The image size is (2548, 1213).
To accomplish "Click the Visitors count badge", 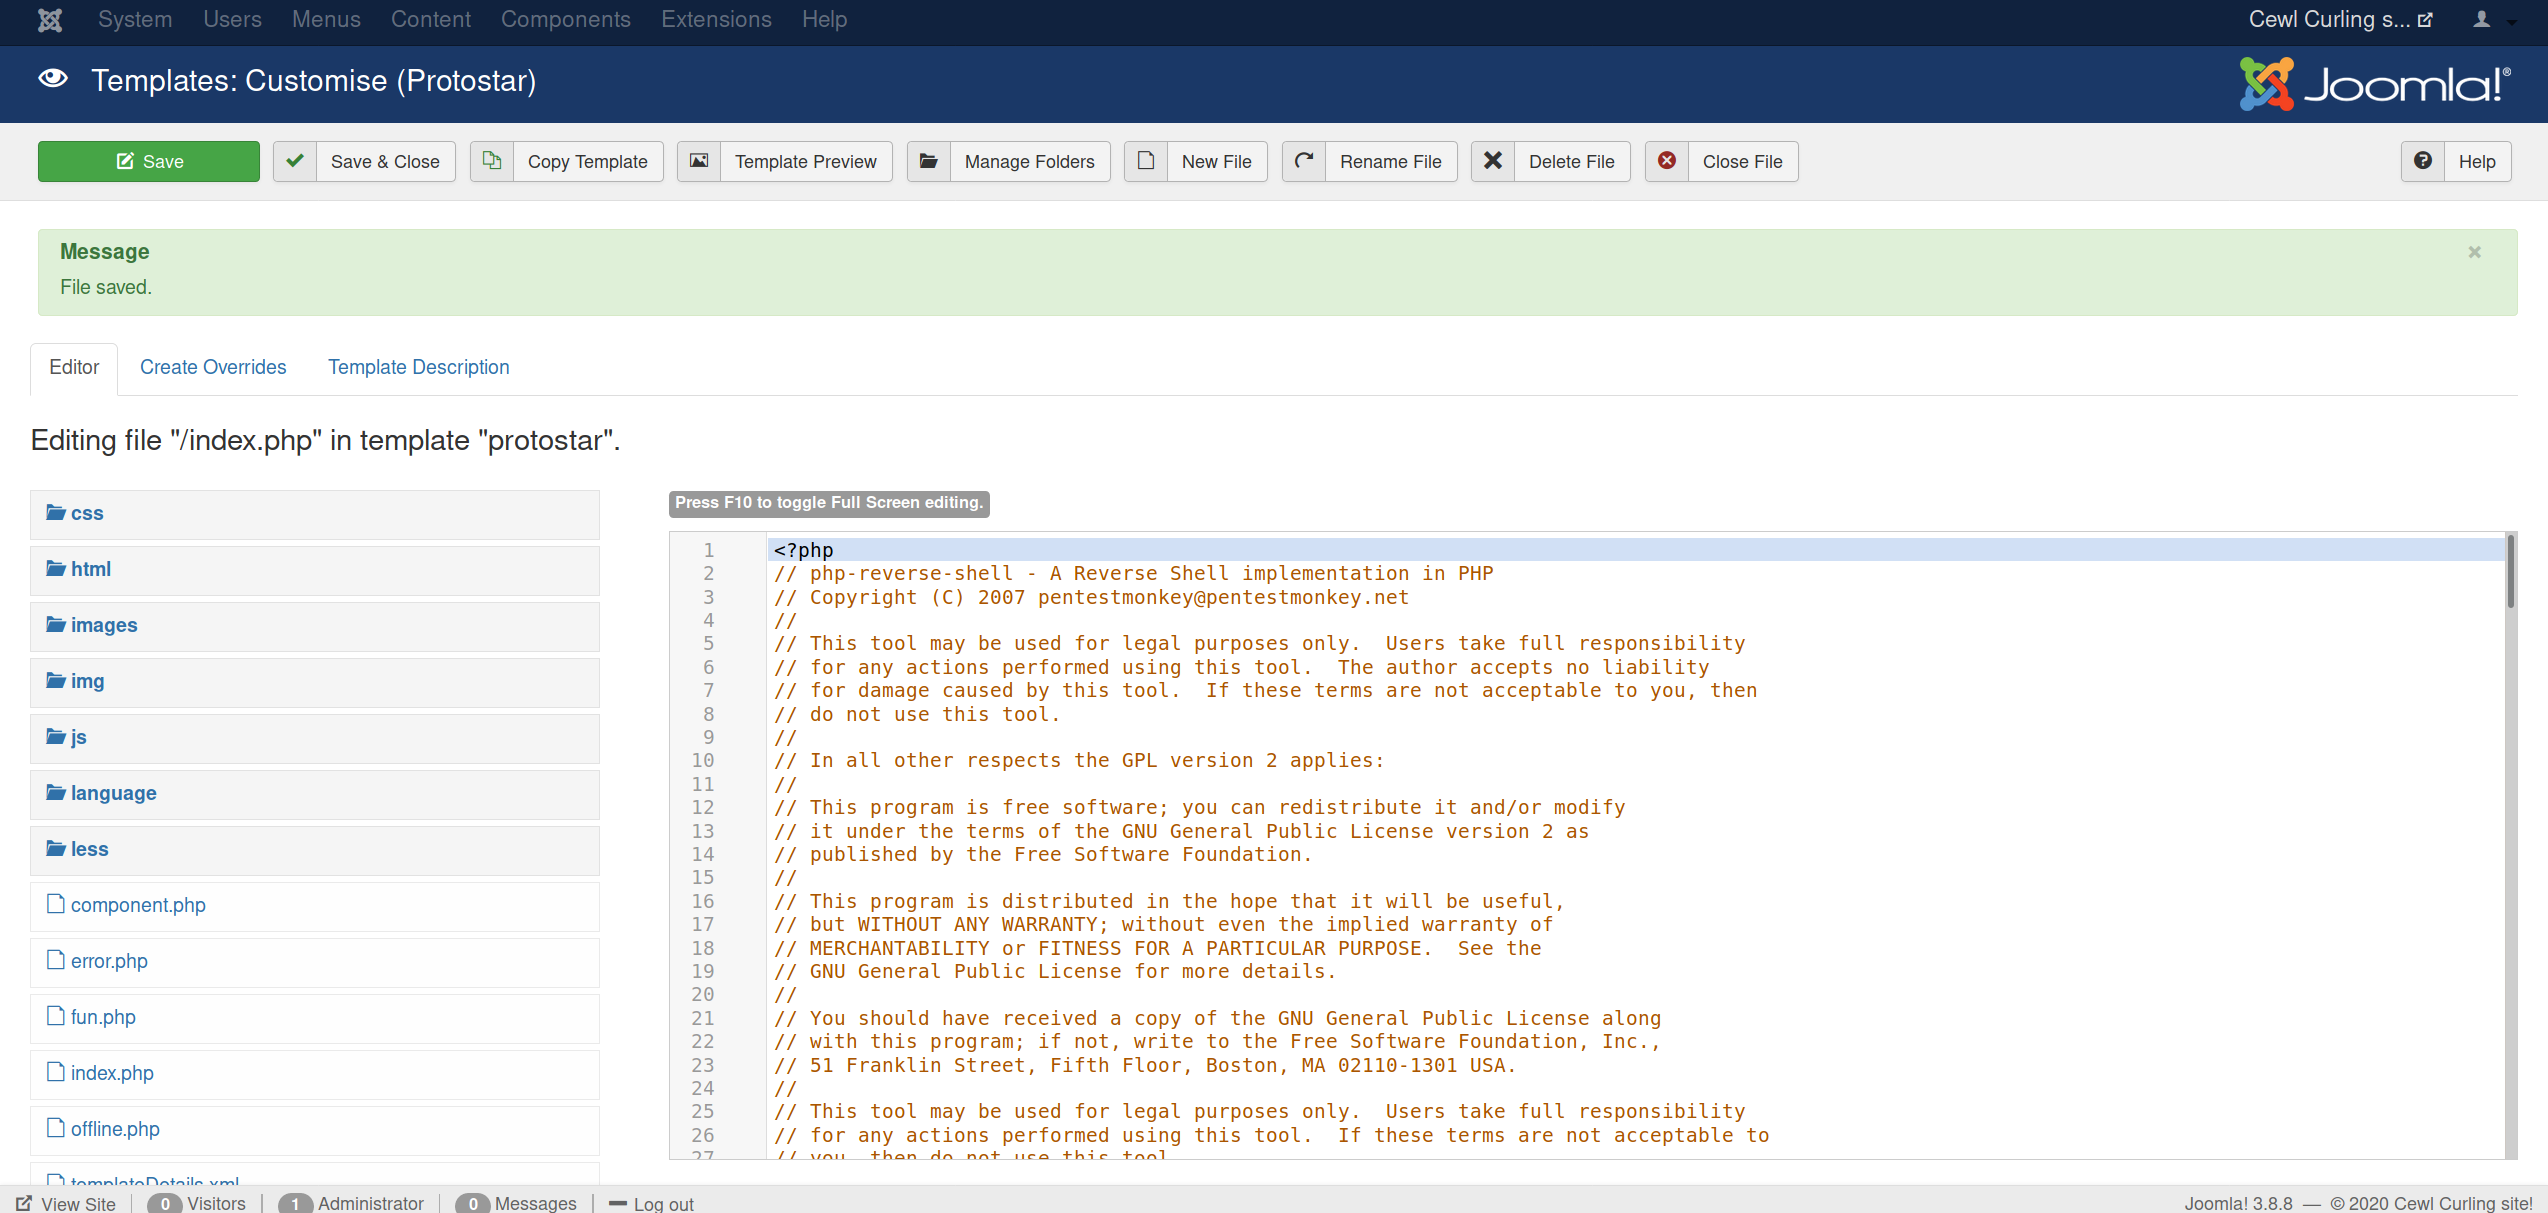I will click(x=165, y=1203).
